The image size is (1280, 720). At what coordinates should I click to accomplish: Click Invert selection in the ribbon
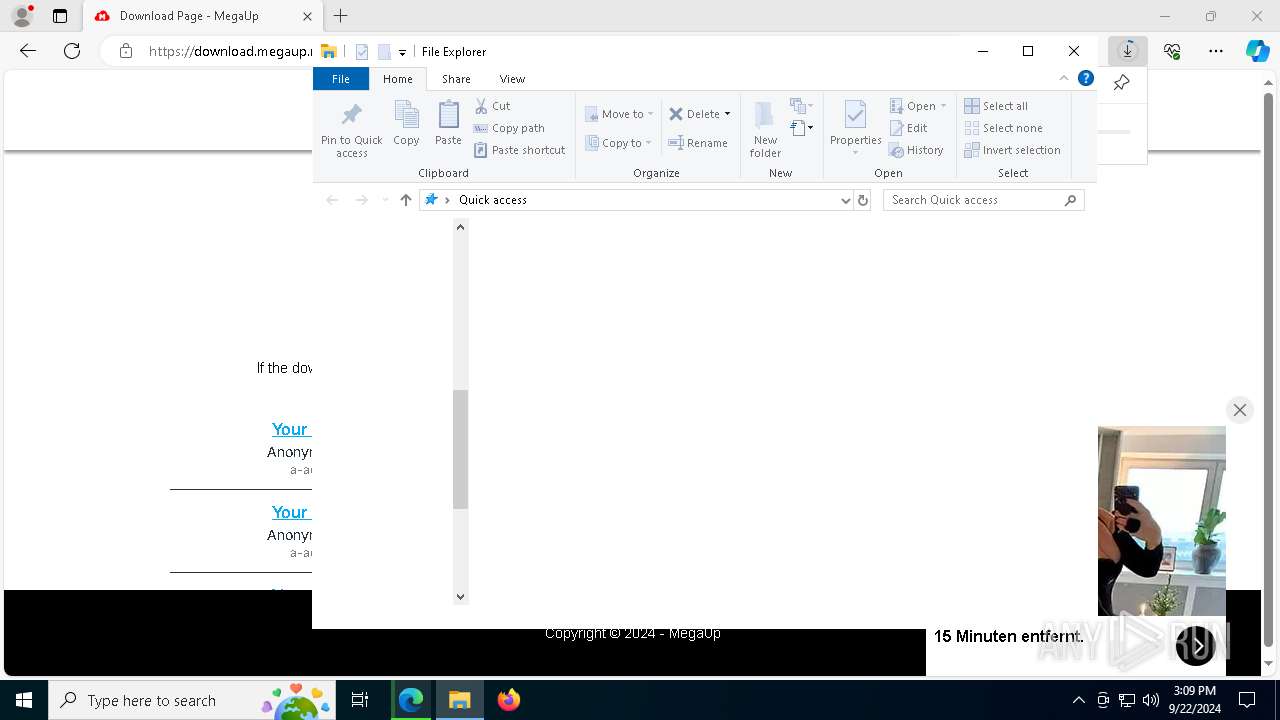click(1012, 150)
